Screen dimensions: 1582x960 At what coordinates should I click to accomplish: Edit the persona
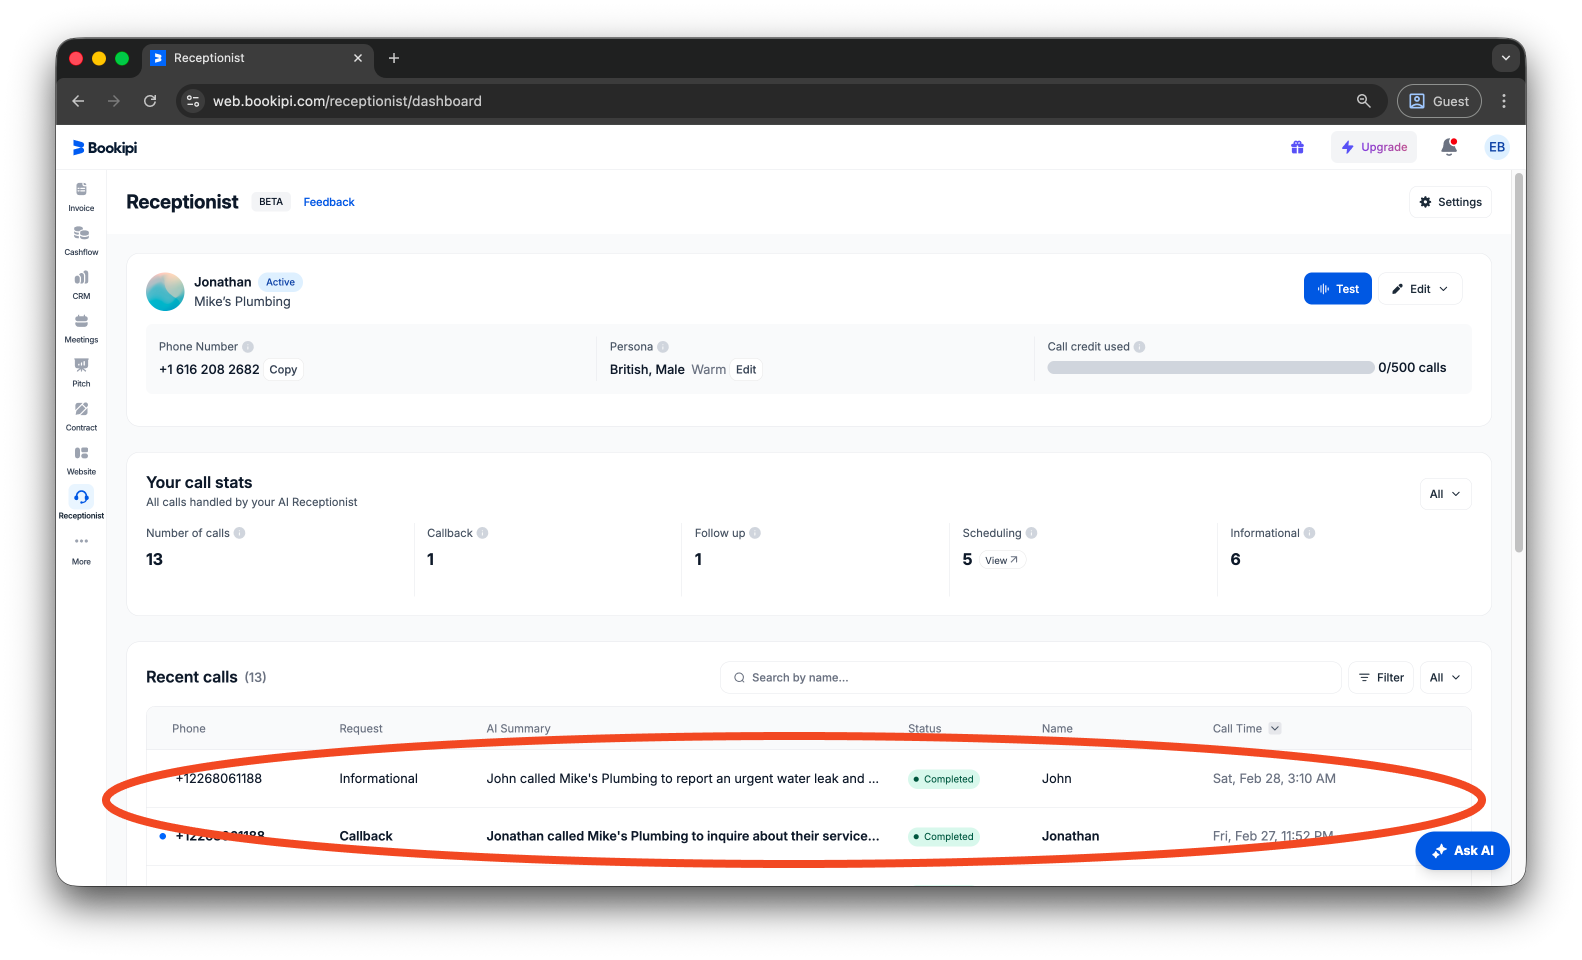point(746,369)
